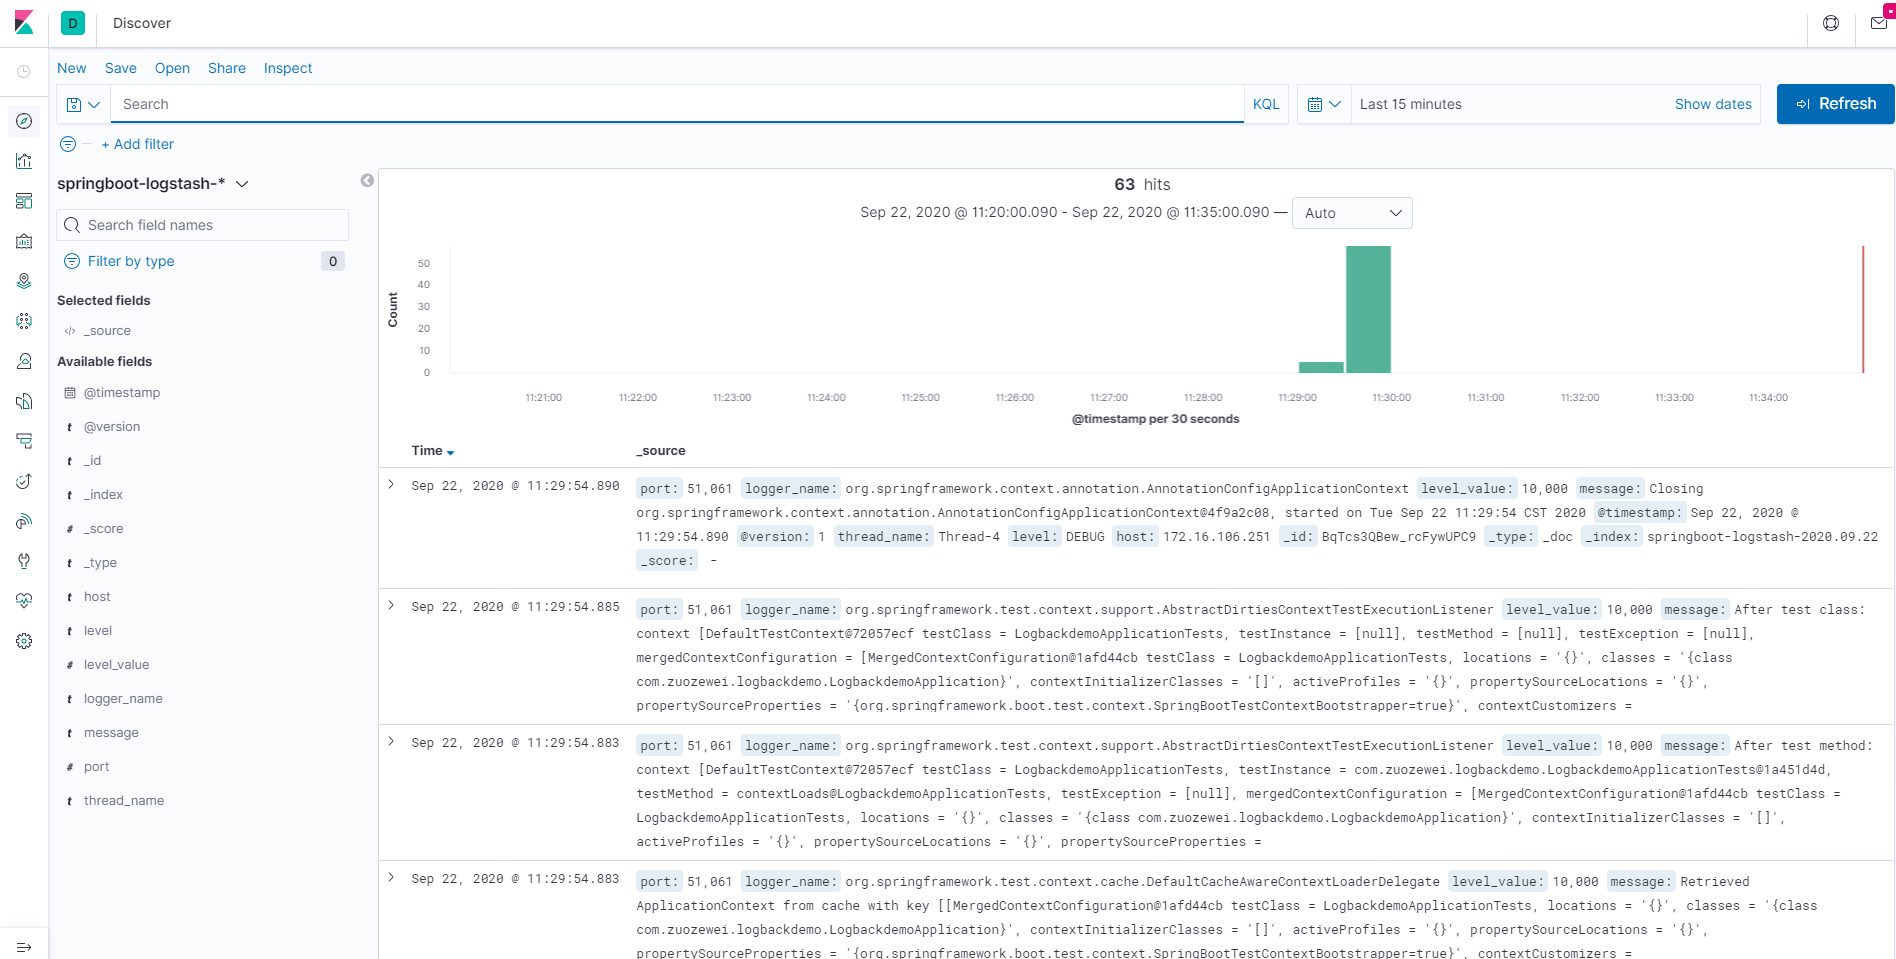This screenshot has height=959, width=1896.
Task: Open Management gear icon in sidebar
Action: 24,641
